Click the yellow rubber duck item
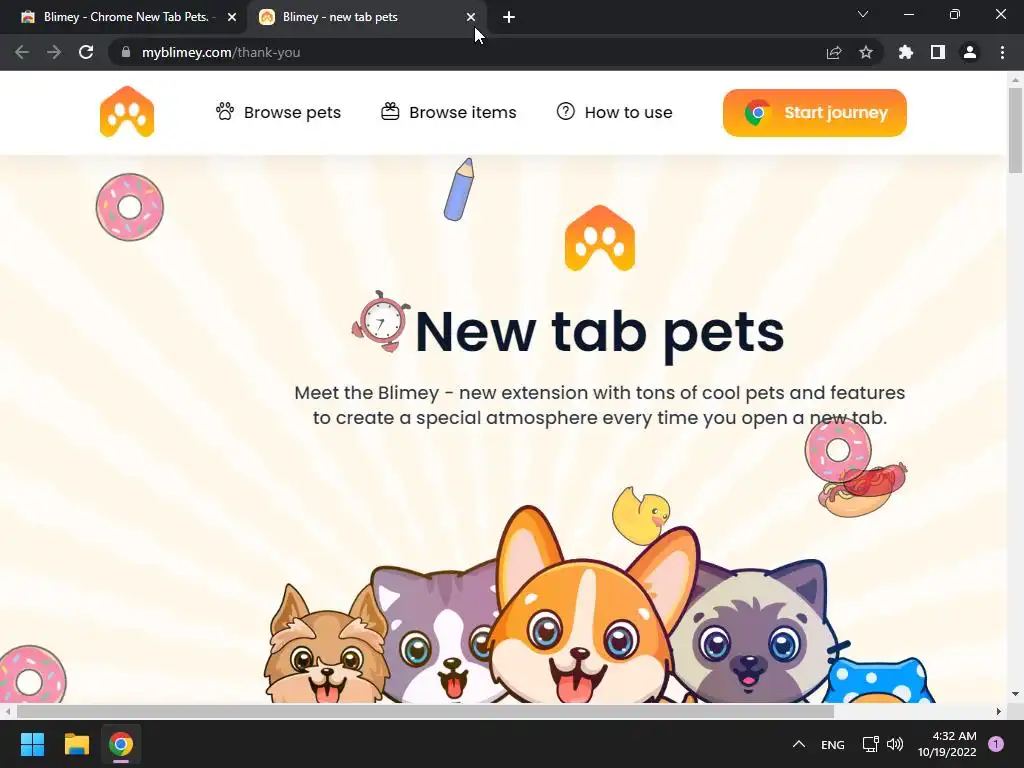The image size is (1024, 768). (x=641, y=516)
